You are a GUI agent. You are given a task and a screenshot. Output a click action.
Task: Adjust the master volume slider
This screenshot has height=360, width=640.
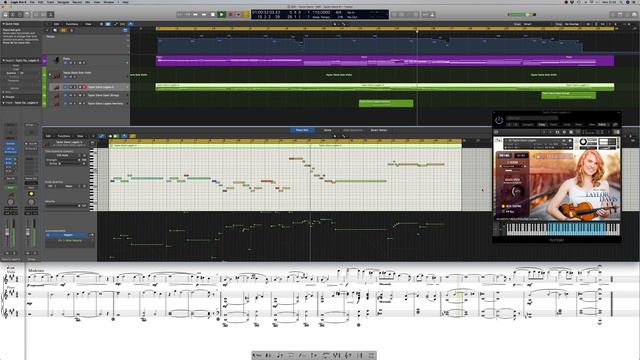point(522,14)
